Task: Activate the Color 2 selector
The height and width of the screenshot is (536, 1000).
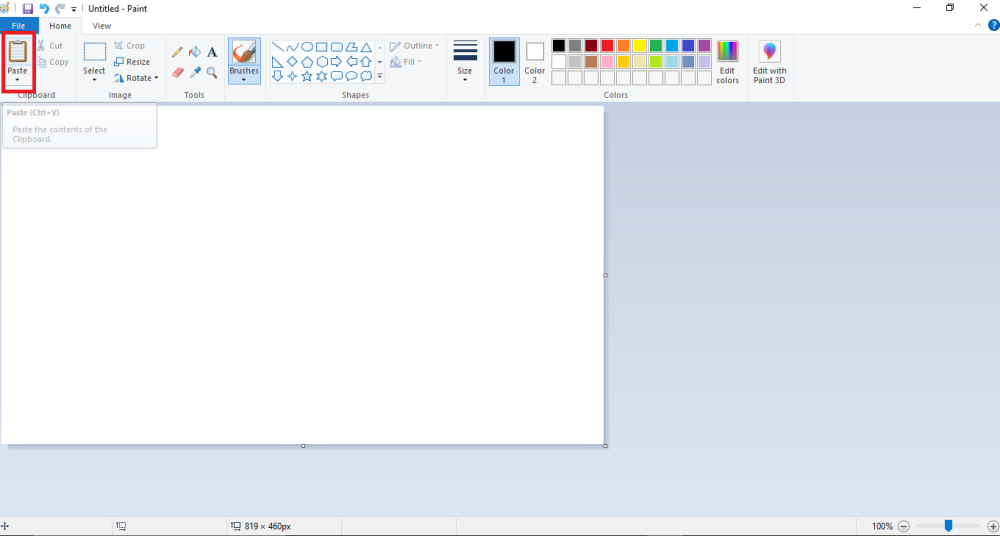Action: 535,62
